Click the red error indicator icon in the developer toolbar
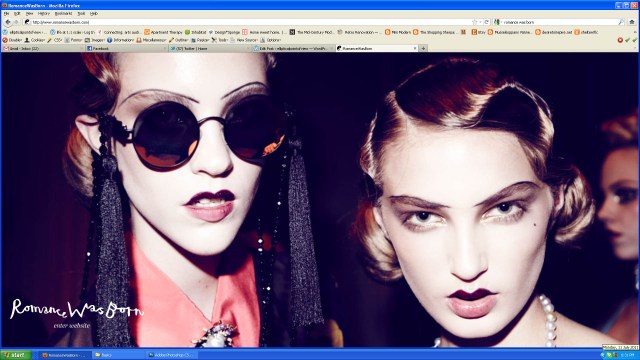Viewport: 640px width, 360px height. [x=620, y=40]
